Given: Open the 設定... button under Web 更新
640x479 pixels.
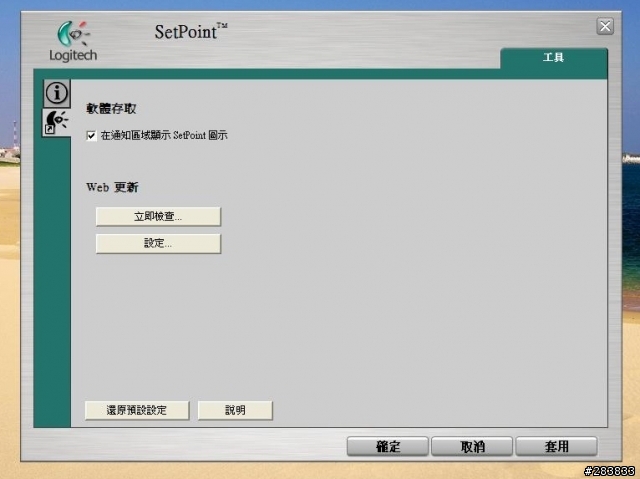Looking at the screenshot, I should [x=158, y=244].
